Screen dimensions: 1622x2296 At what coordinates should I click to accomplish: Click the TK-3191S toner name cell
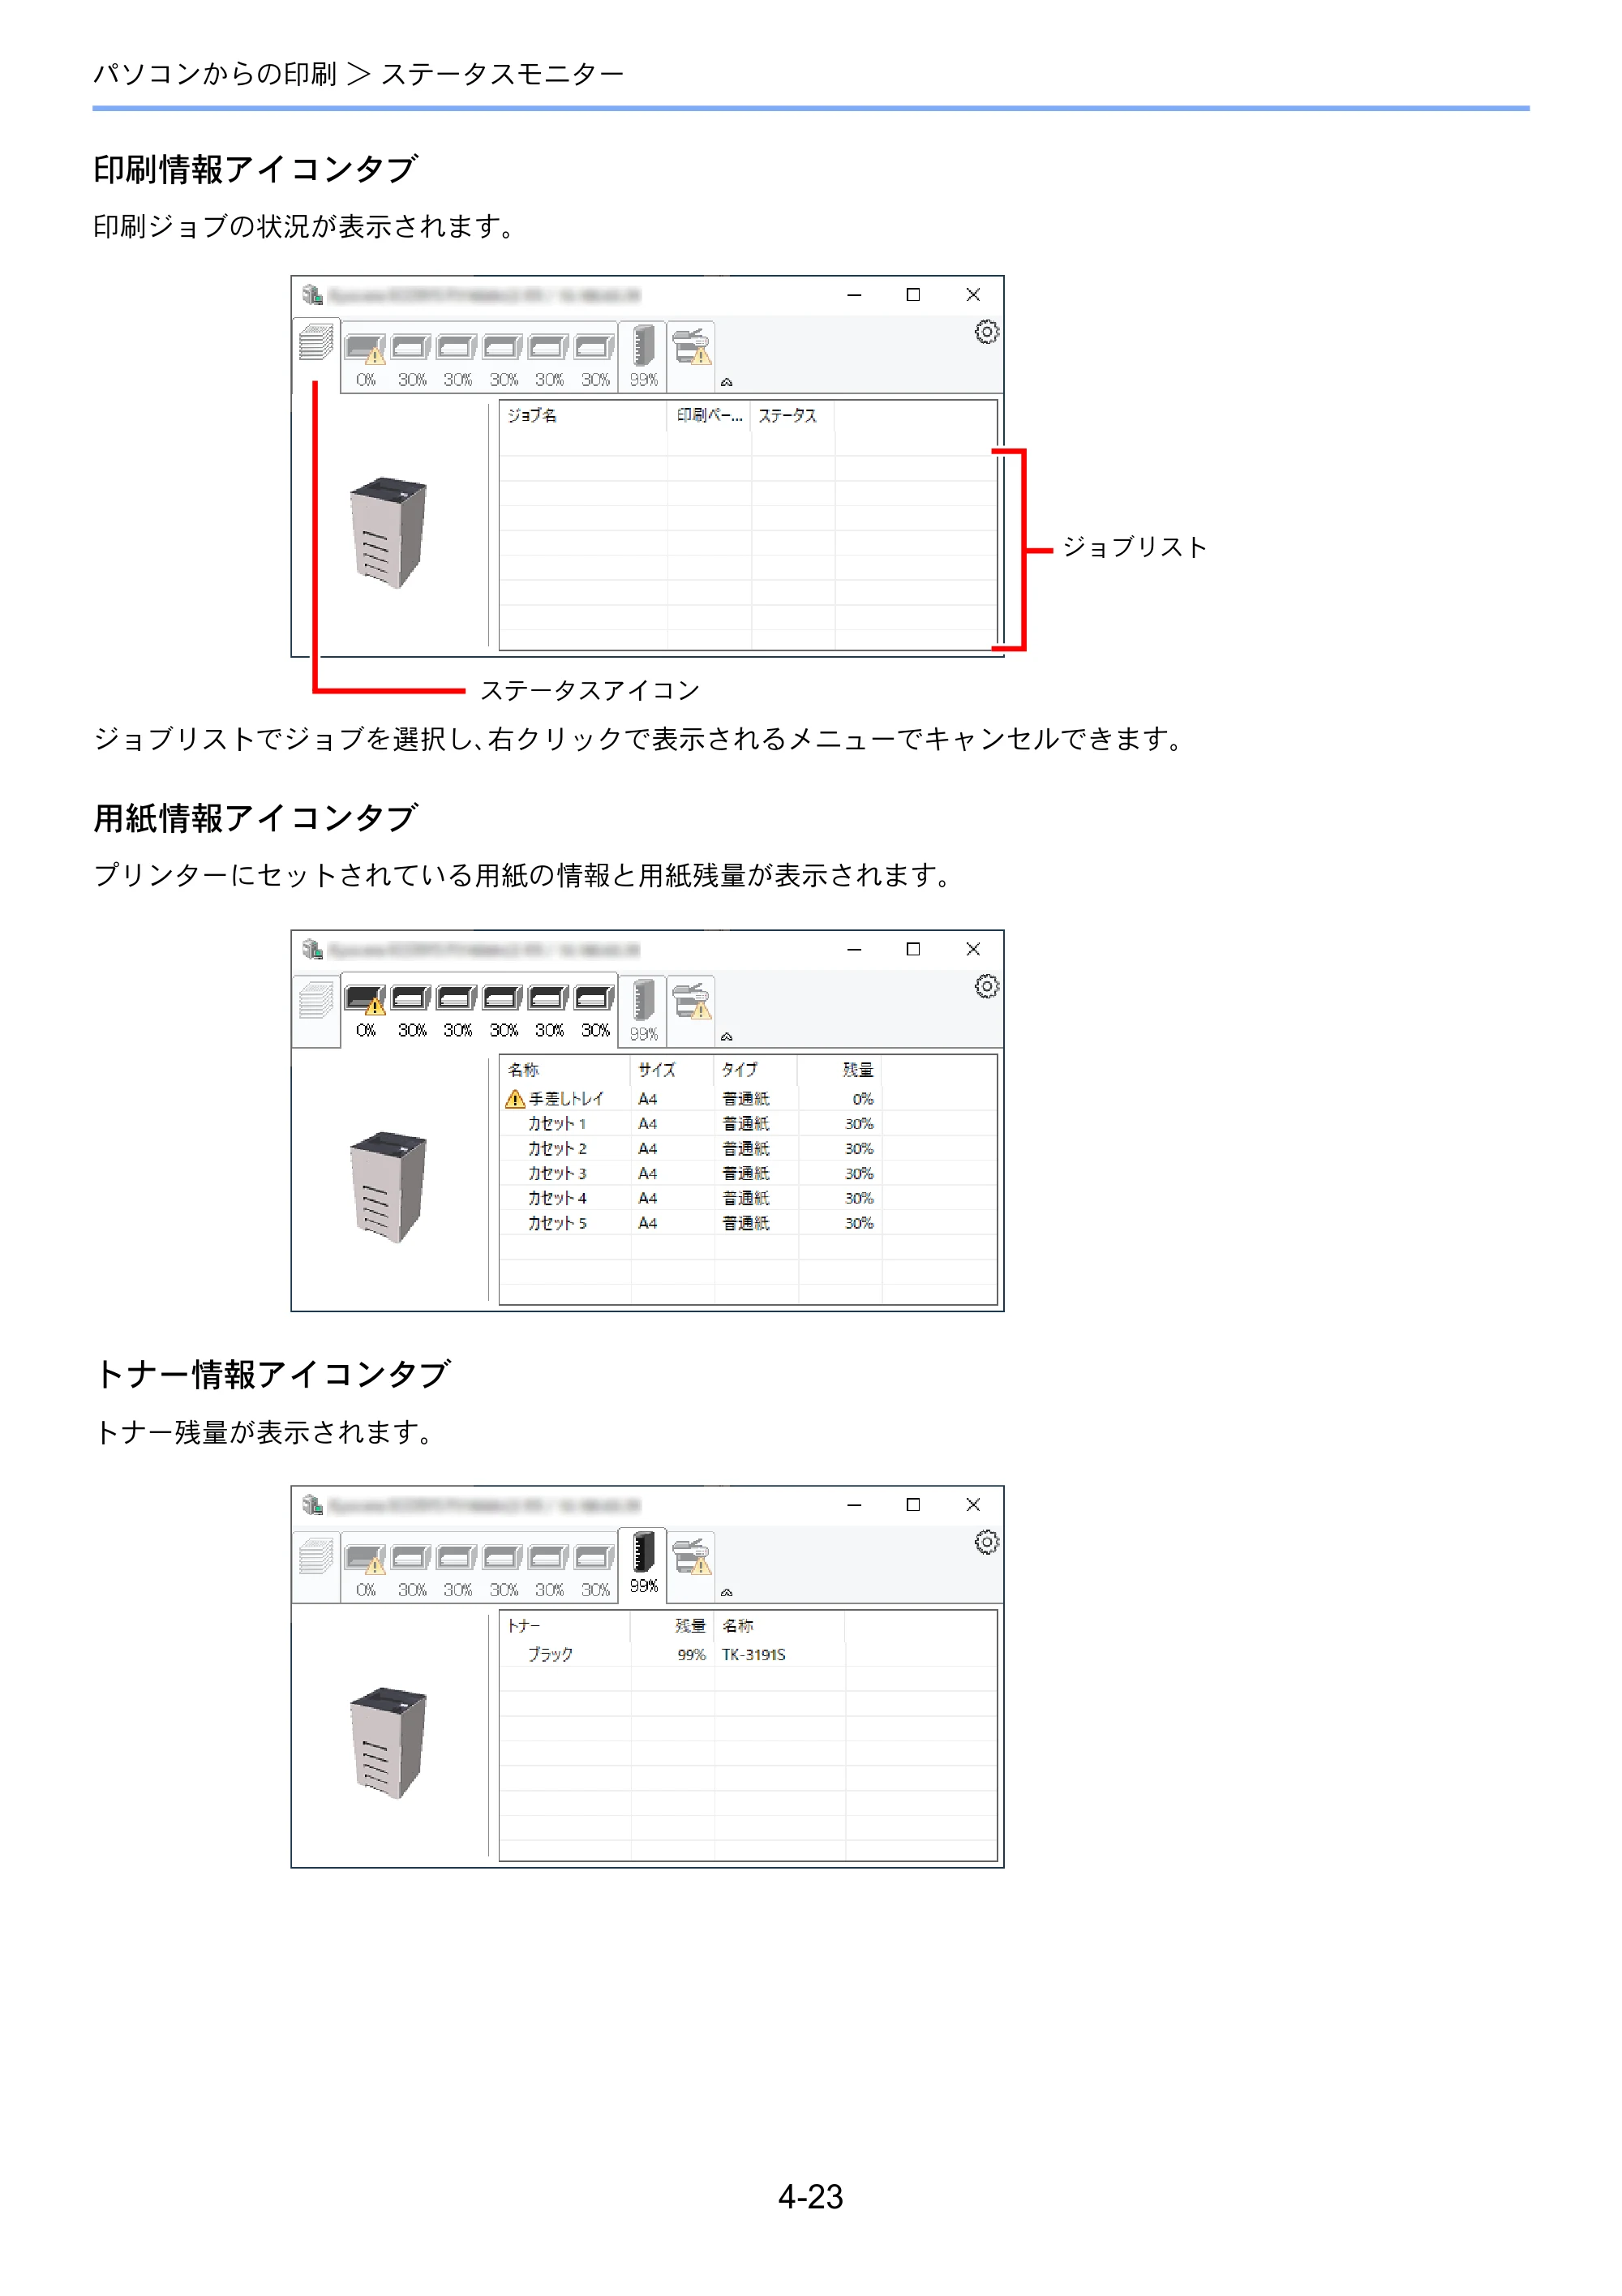click(754, 1655)
